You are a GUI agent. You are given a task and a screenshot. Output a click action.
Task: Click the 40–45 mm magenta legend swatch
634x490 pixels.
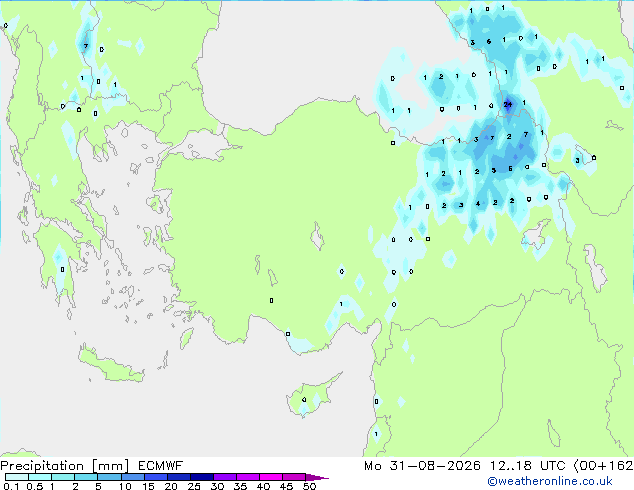(271, 477)
